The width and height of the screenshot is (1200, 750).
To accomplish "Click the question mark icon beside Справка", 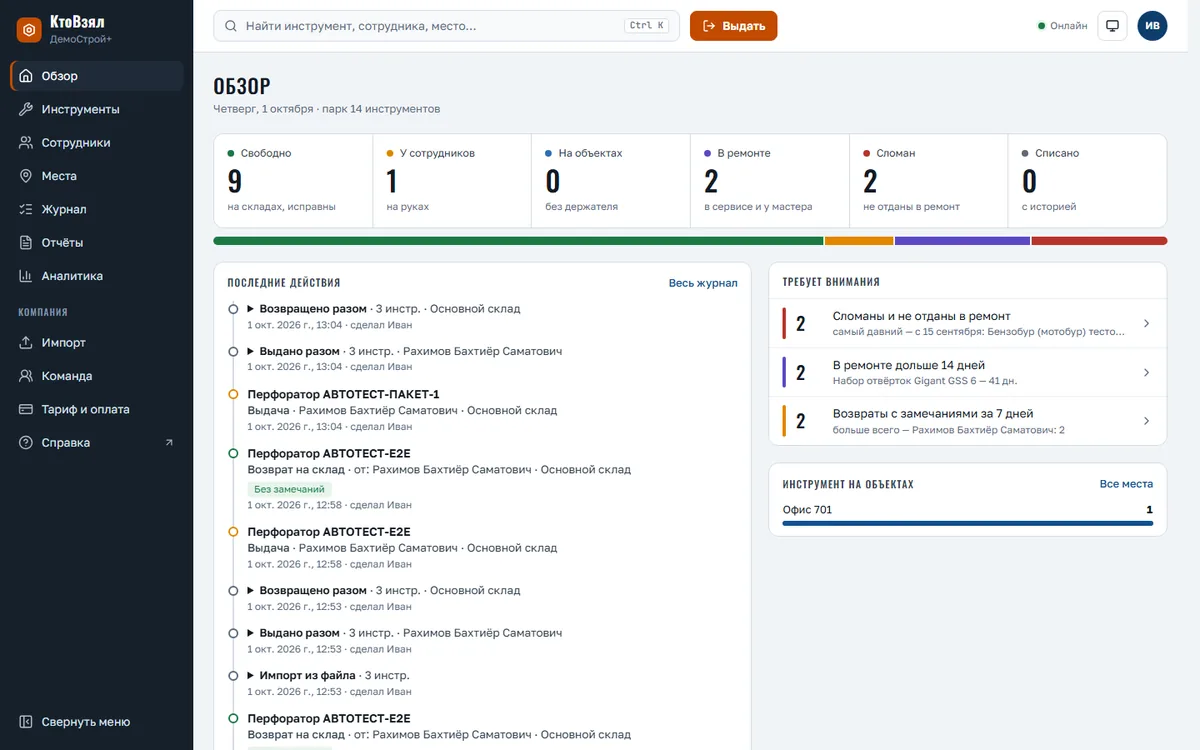I will [x=26, y=443].
